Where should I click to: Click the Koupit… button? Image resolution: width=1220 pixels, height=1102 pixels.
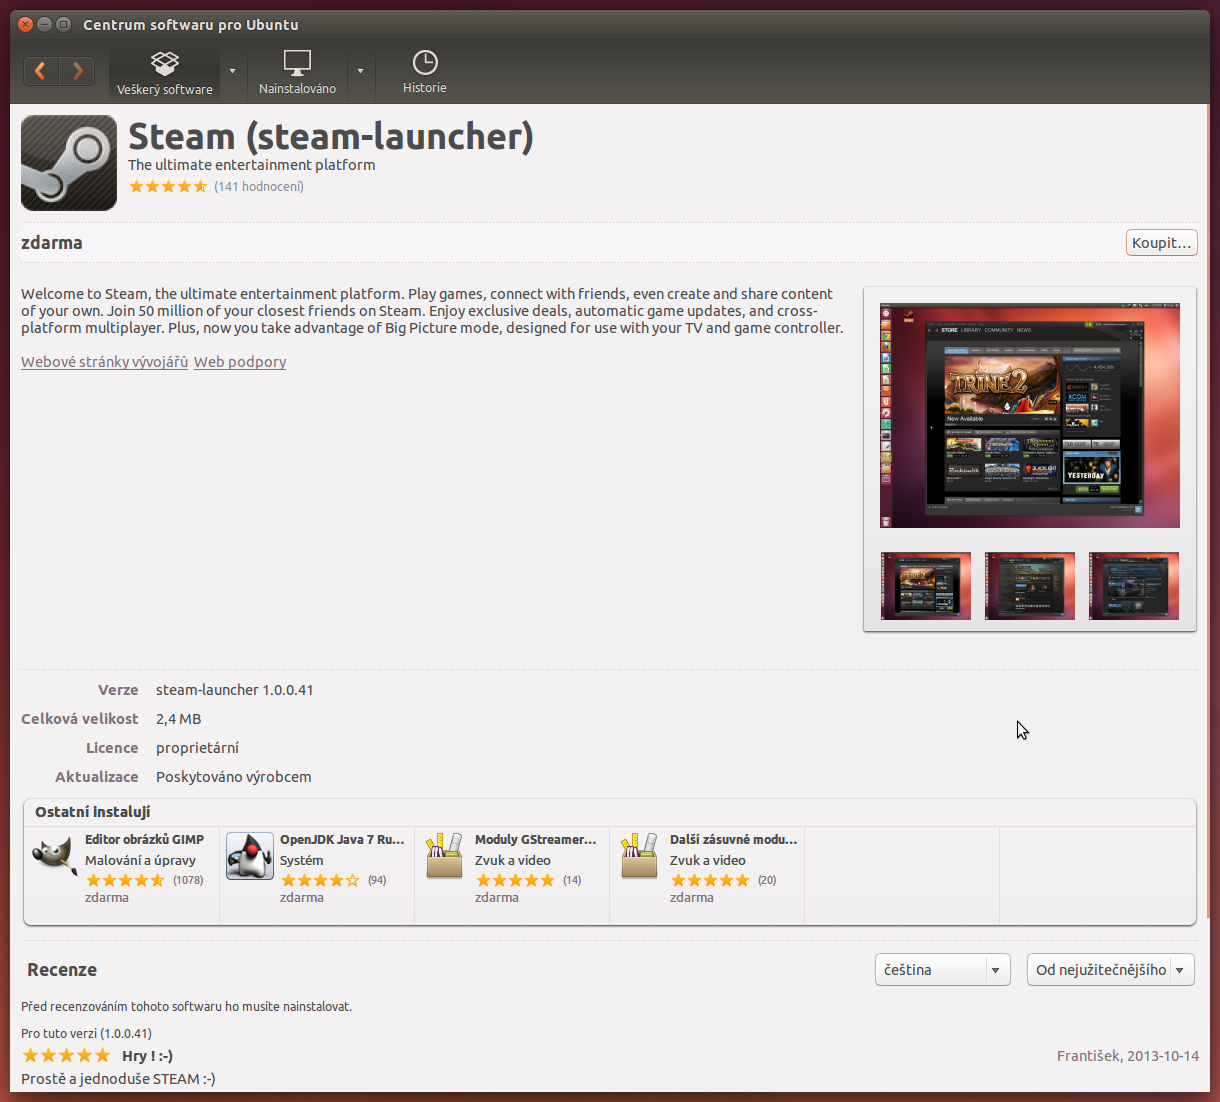tap(1161, 243)
